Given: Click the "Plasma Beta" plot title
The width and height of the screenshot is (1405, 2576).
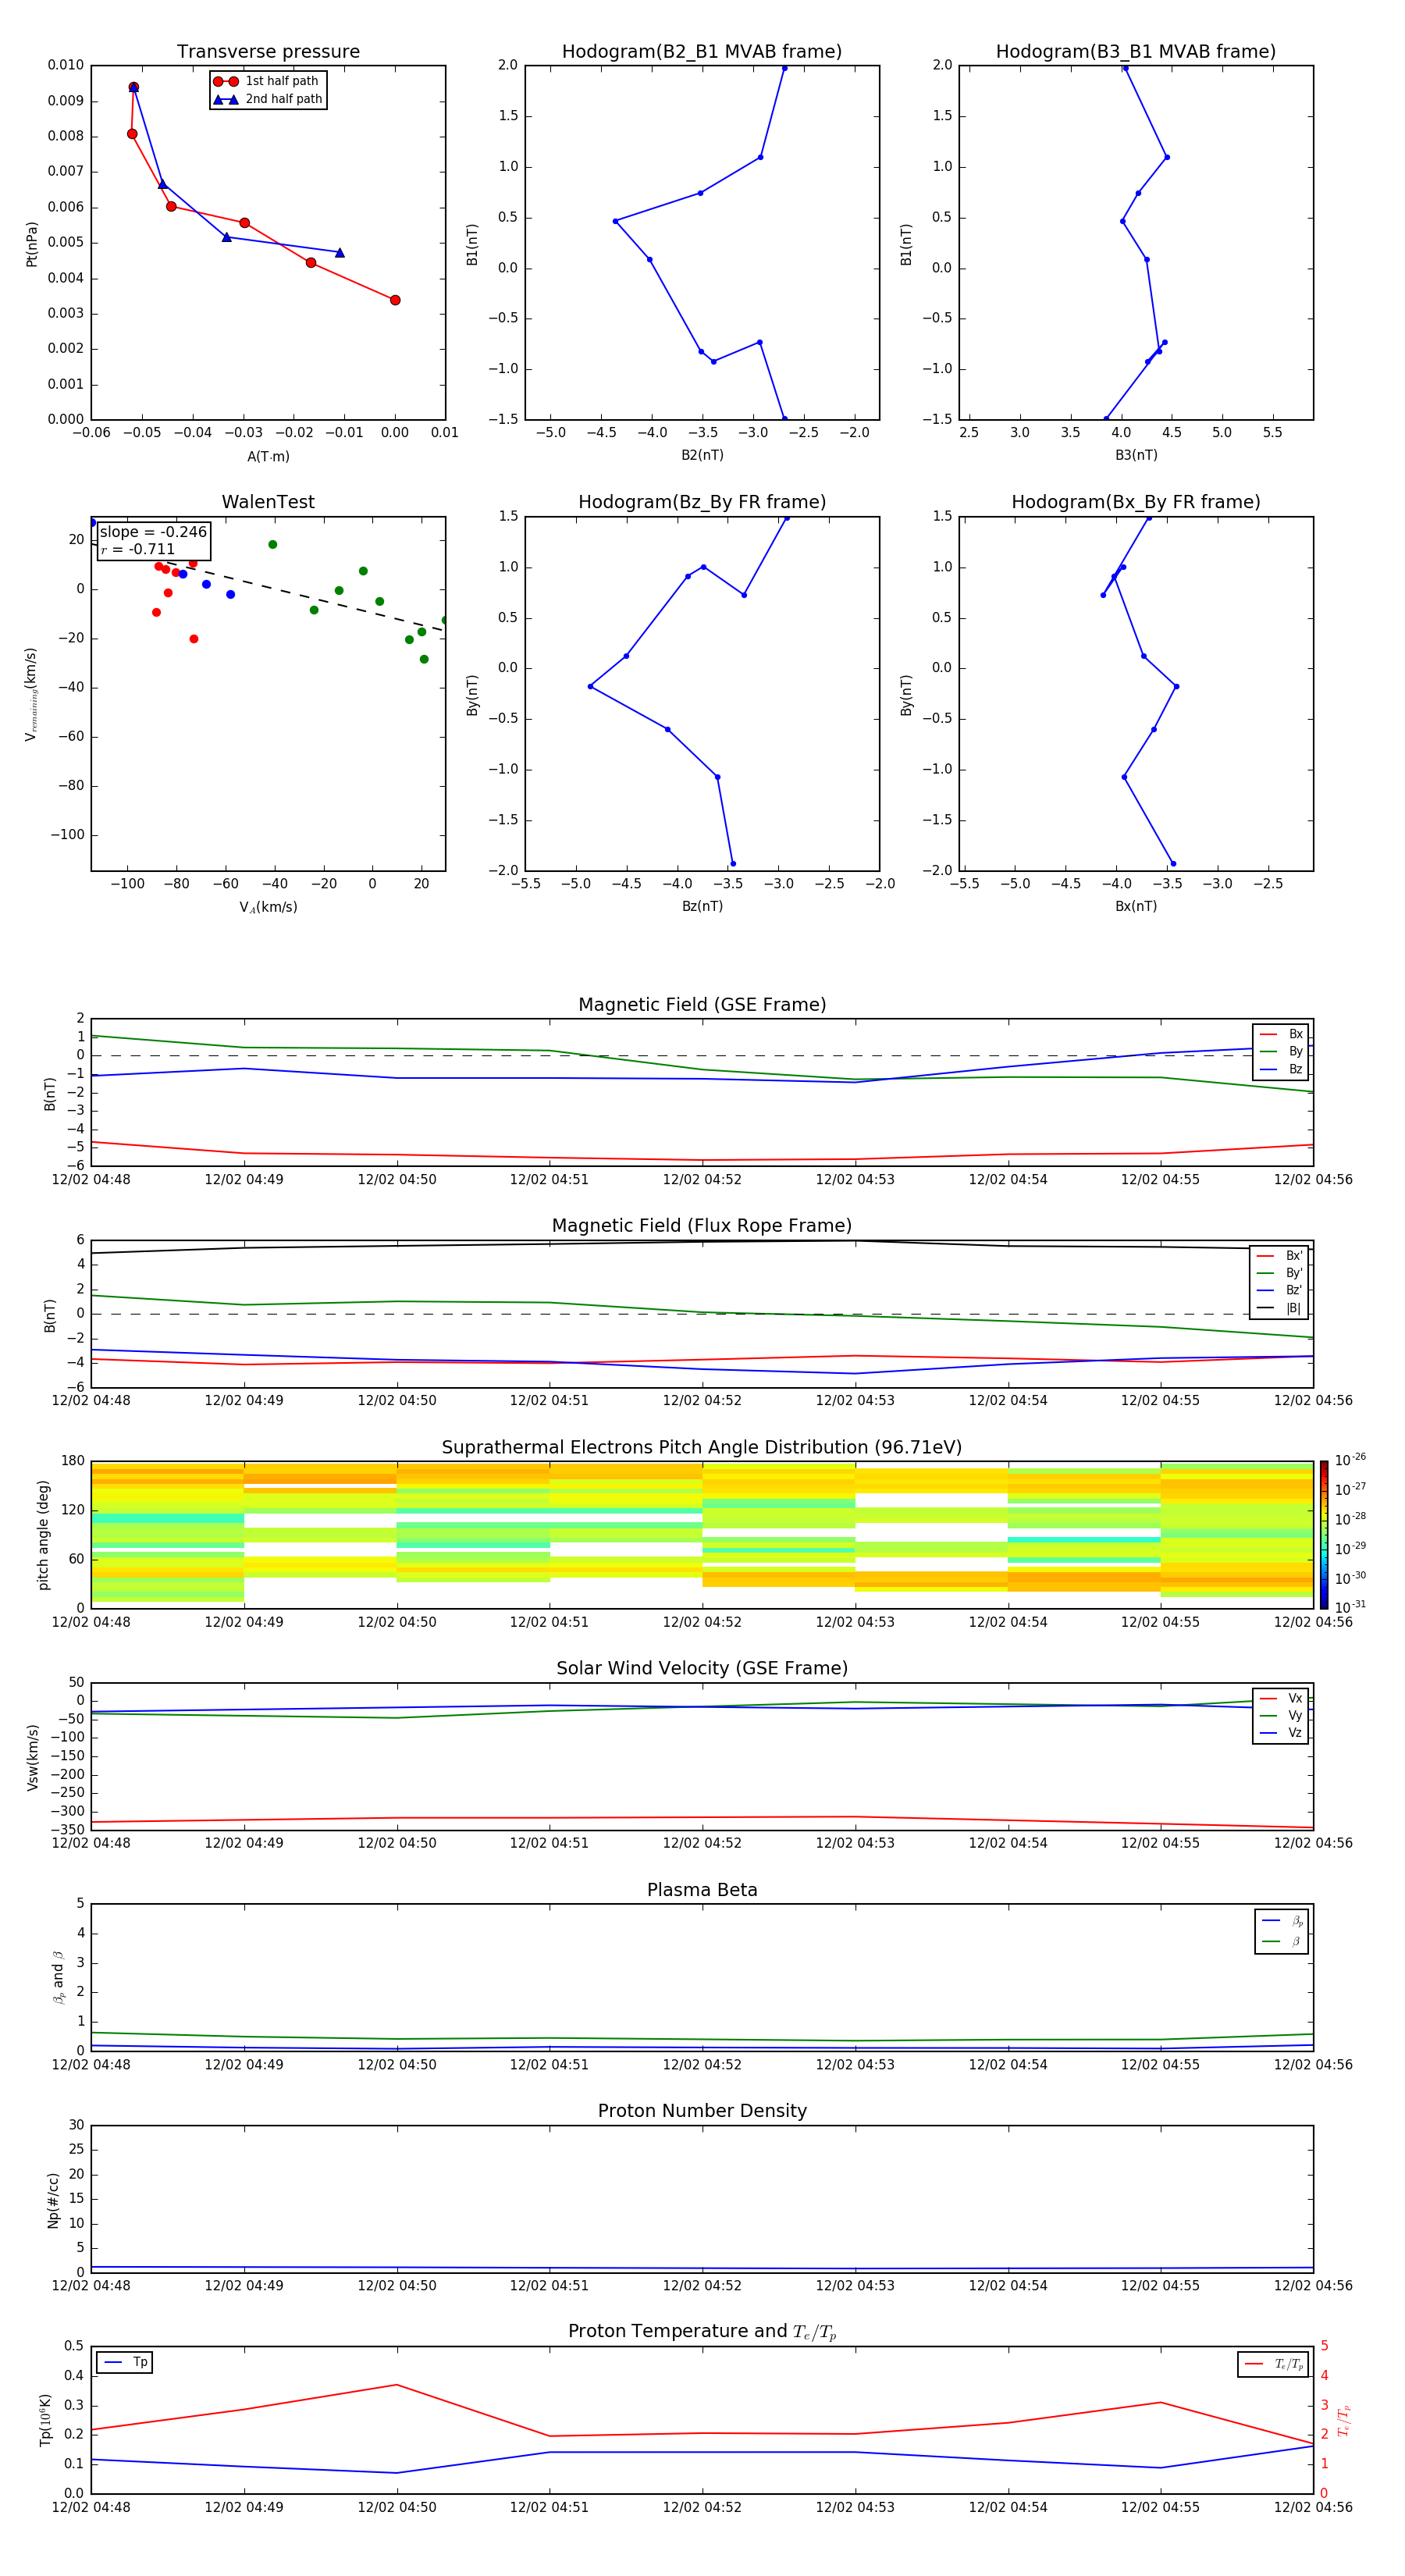Looking at the screenshot, I should pos(702,1891).
